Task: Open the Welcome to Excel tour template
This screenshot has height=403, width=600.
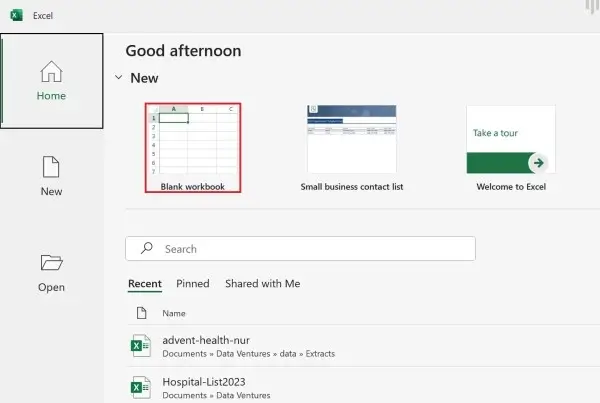Action: pyautogui.click(x=511, y=148)
